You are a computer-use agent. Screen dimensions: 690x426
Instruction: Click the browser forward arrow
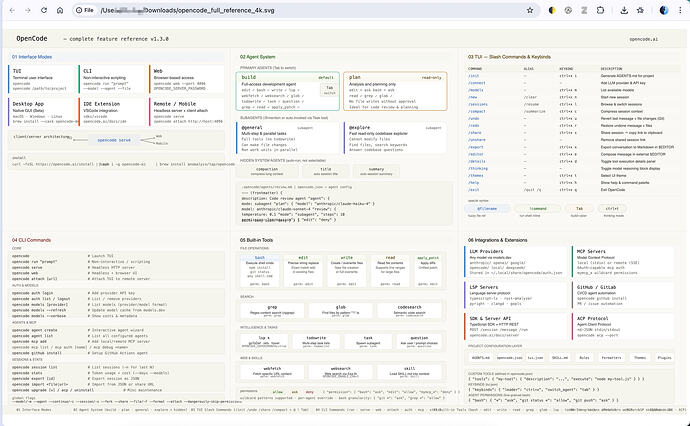(x=28, y=10)
